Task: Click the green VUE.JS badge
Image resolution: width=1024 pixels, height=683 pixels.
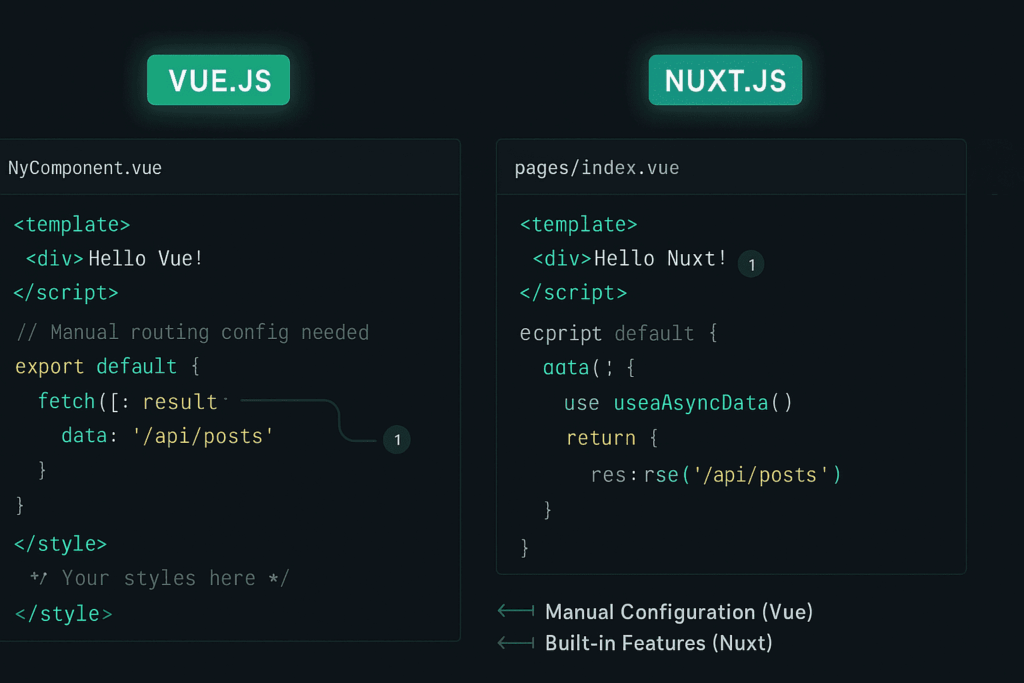Action: 218,79
